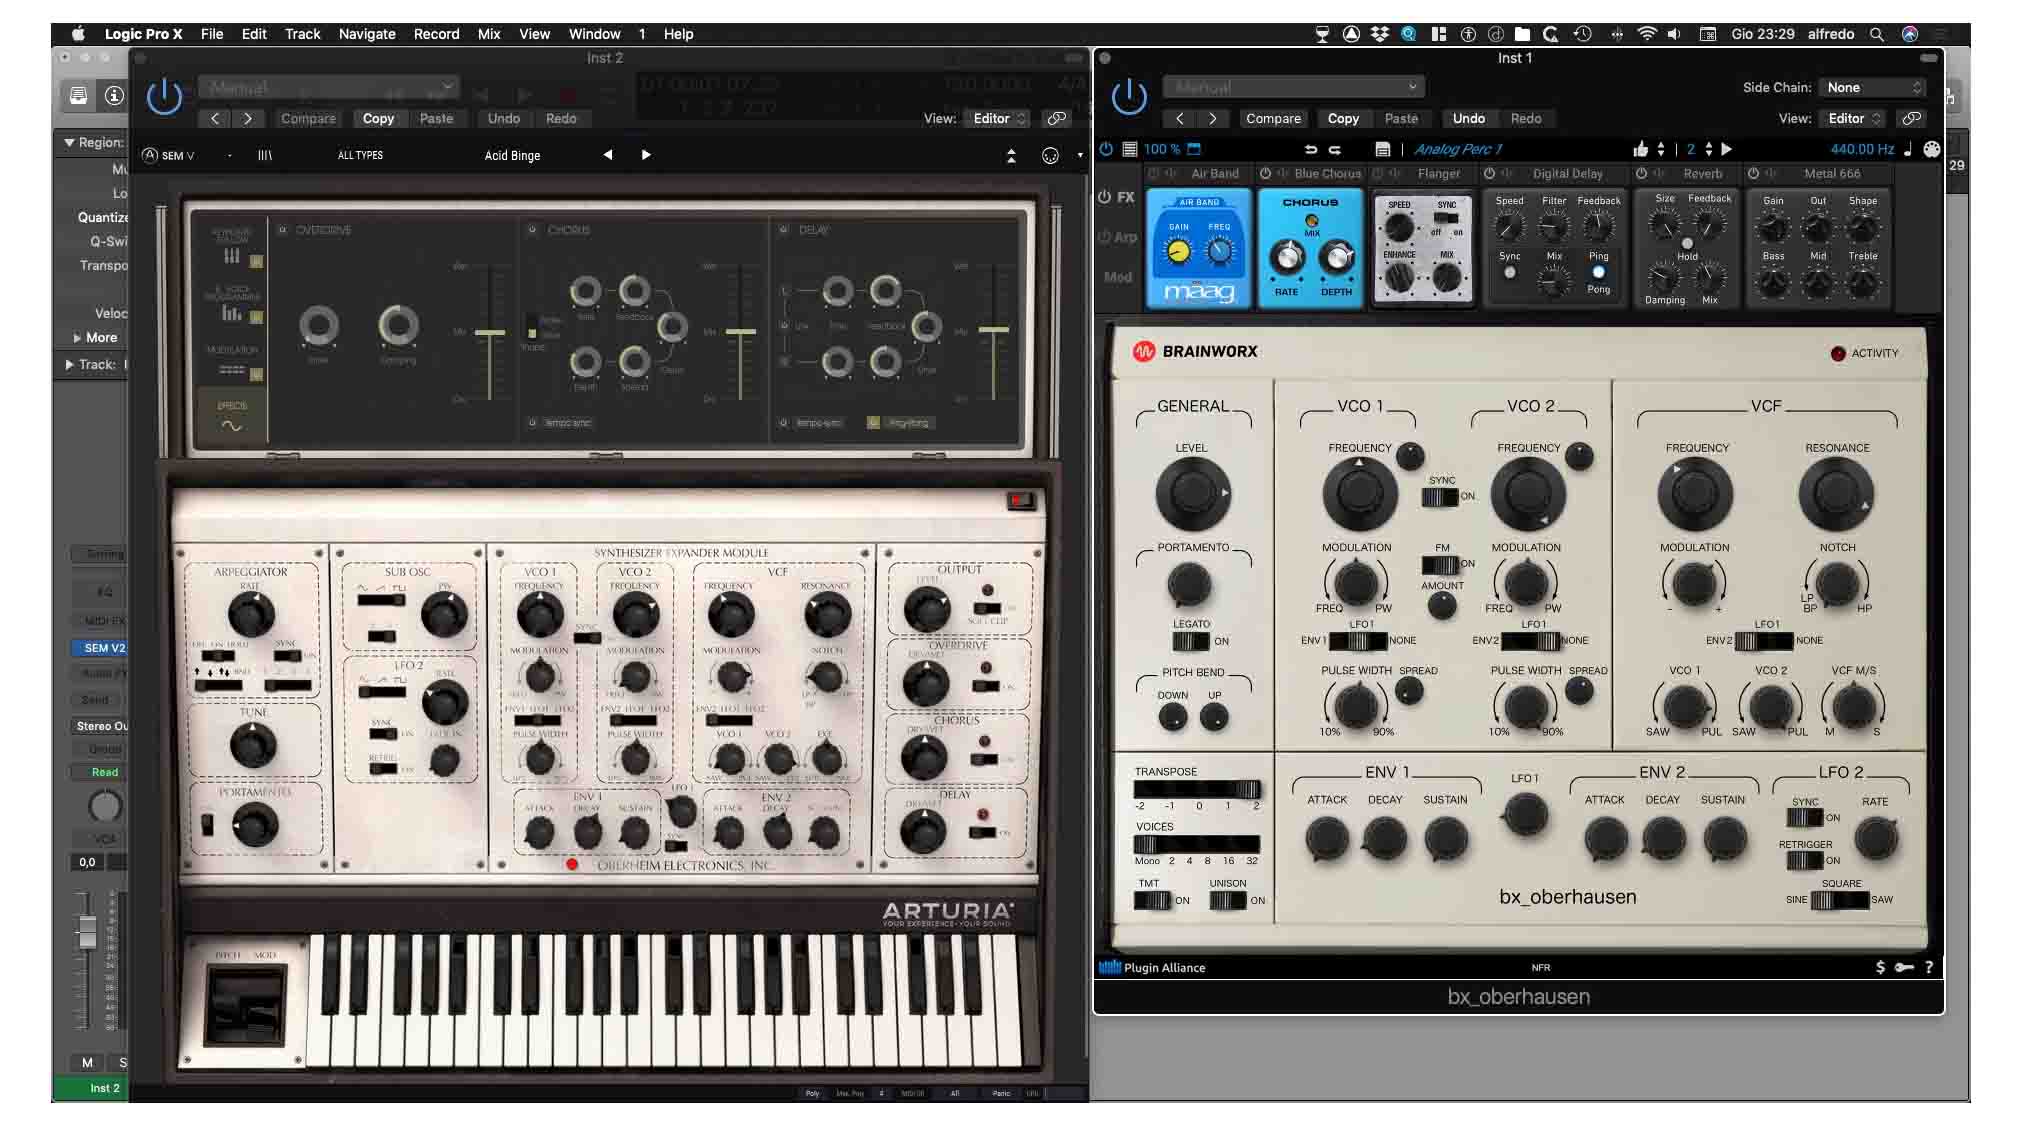Image resolution: width=2022 pixels, height=1138 pixels.
Task: Toggle Reverb effect power button
Action: pyautogui.click(x=1641, y=173)
